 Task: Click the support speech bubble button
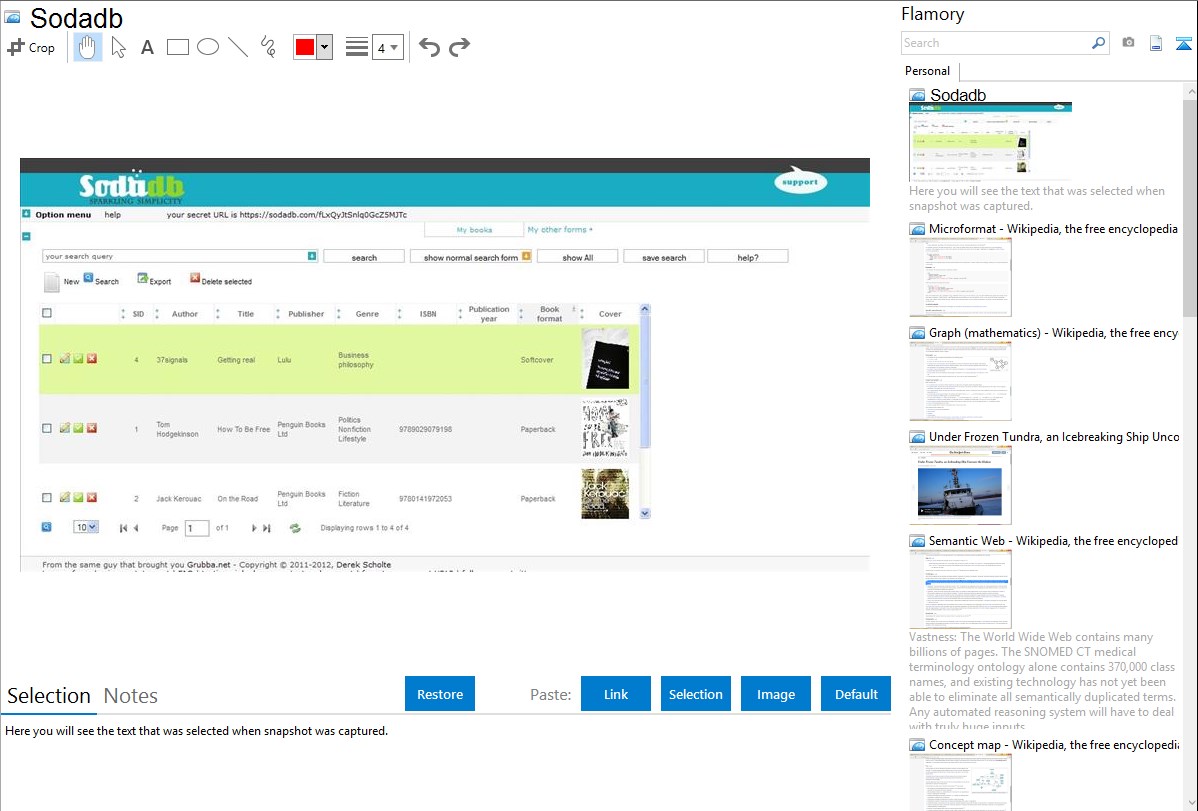[800, 181]
